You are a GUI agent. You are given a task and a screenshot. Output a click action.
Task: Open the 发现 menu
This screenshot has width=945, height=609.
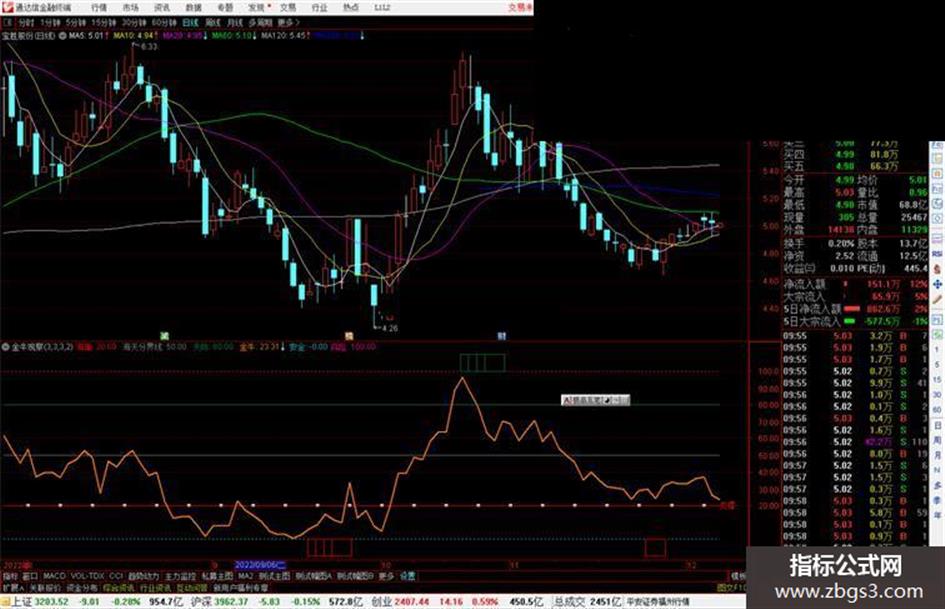[x=257, y=7]
